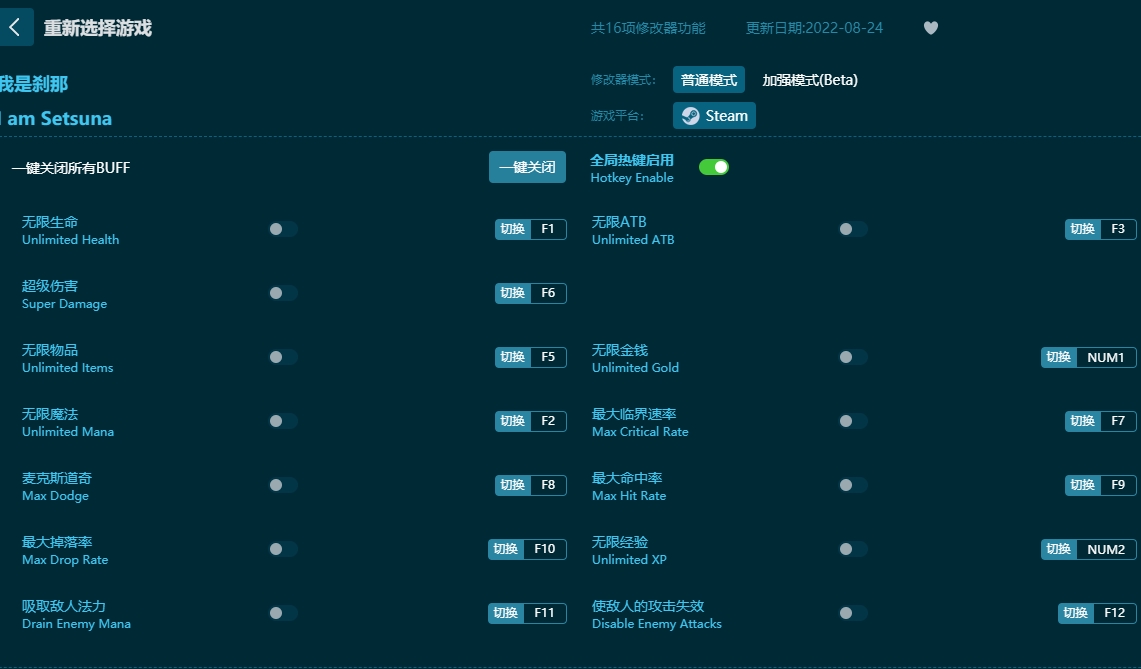Enable Max Critical Rate toggle

pyautogui.click(x=853, y=421)
